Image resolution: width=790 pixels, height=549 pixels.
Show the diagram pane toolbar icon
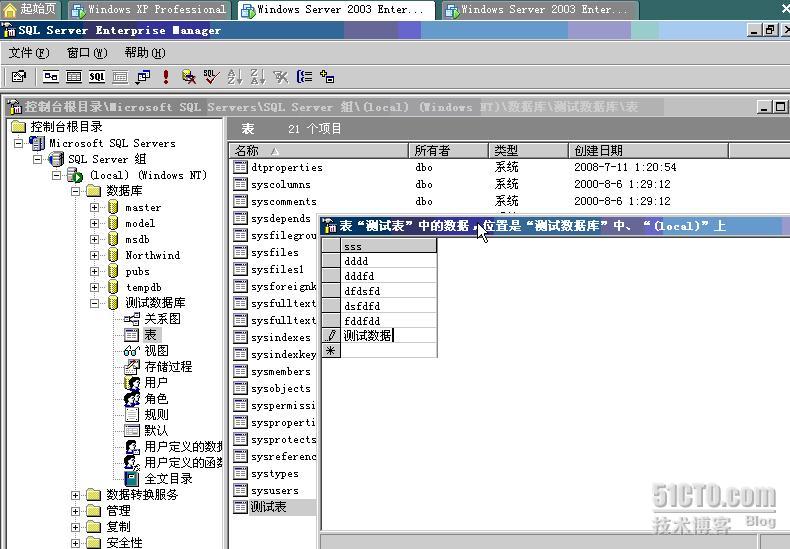pos(50,77)
